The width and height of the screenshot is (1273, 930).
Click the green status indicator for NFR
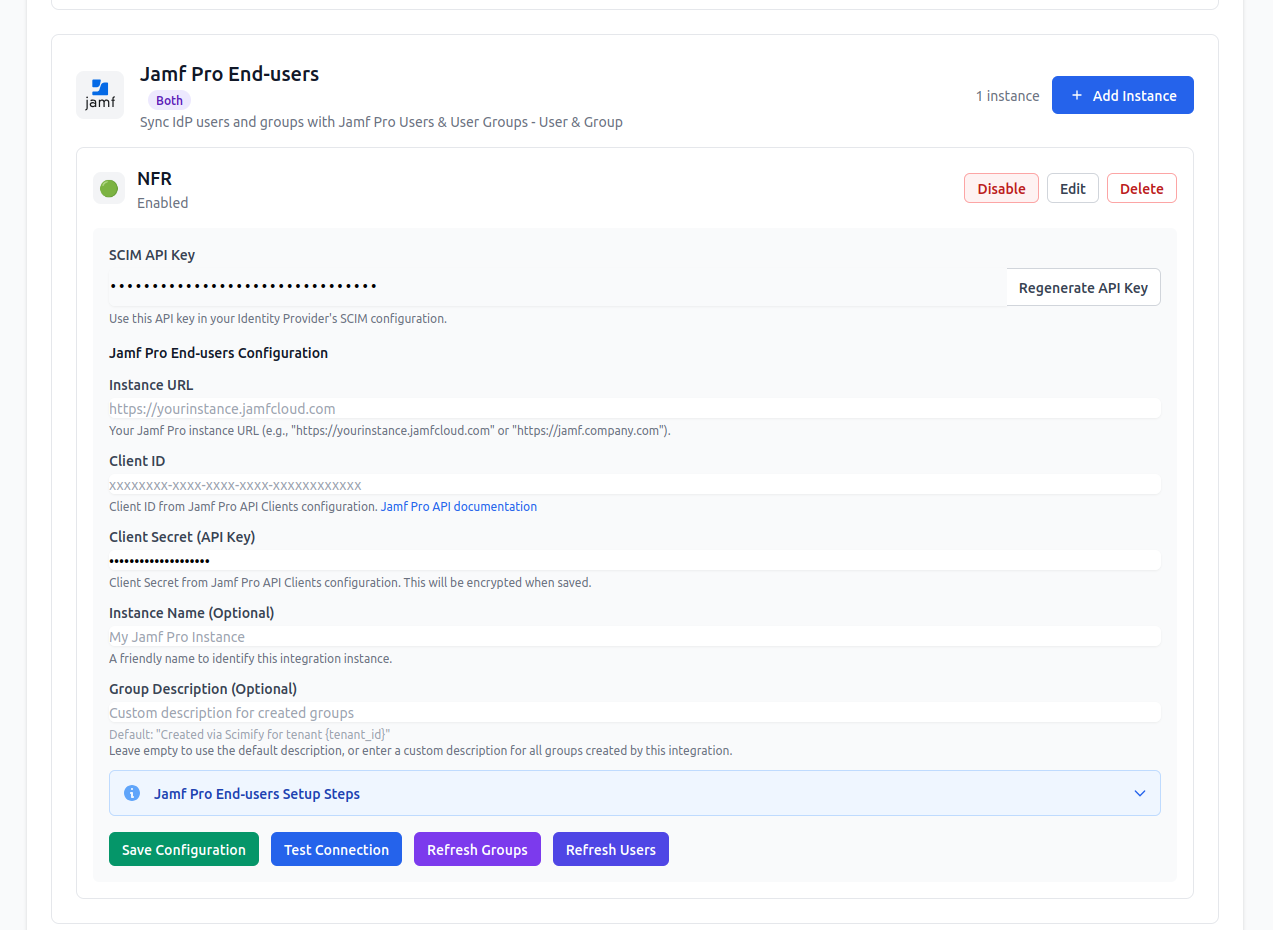(x=109, y=188)
